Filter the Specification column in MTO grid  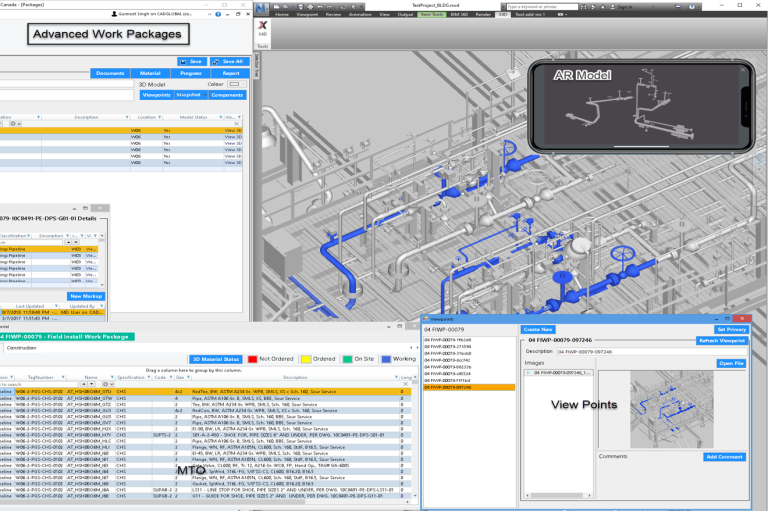point(148,377)
